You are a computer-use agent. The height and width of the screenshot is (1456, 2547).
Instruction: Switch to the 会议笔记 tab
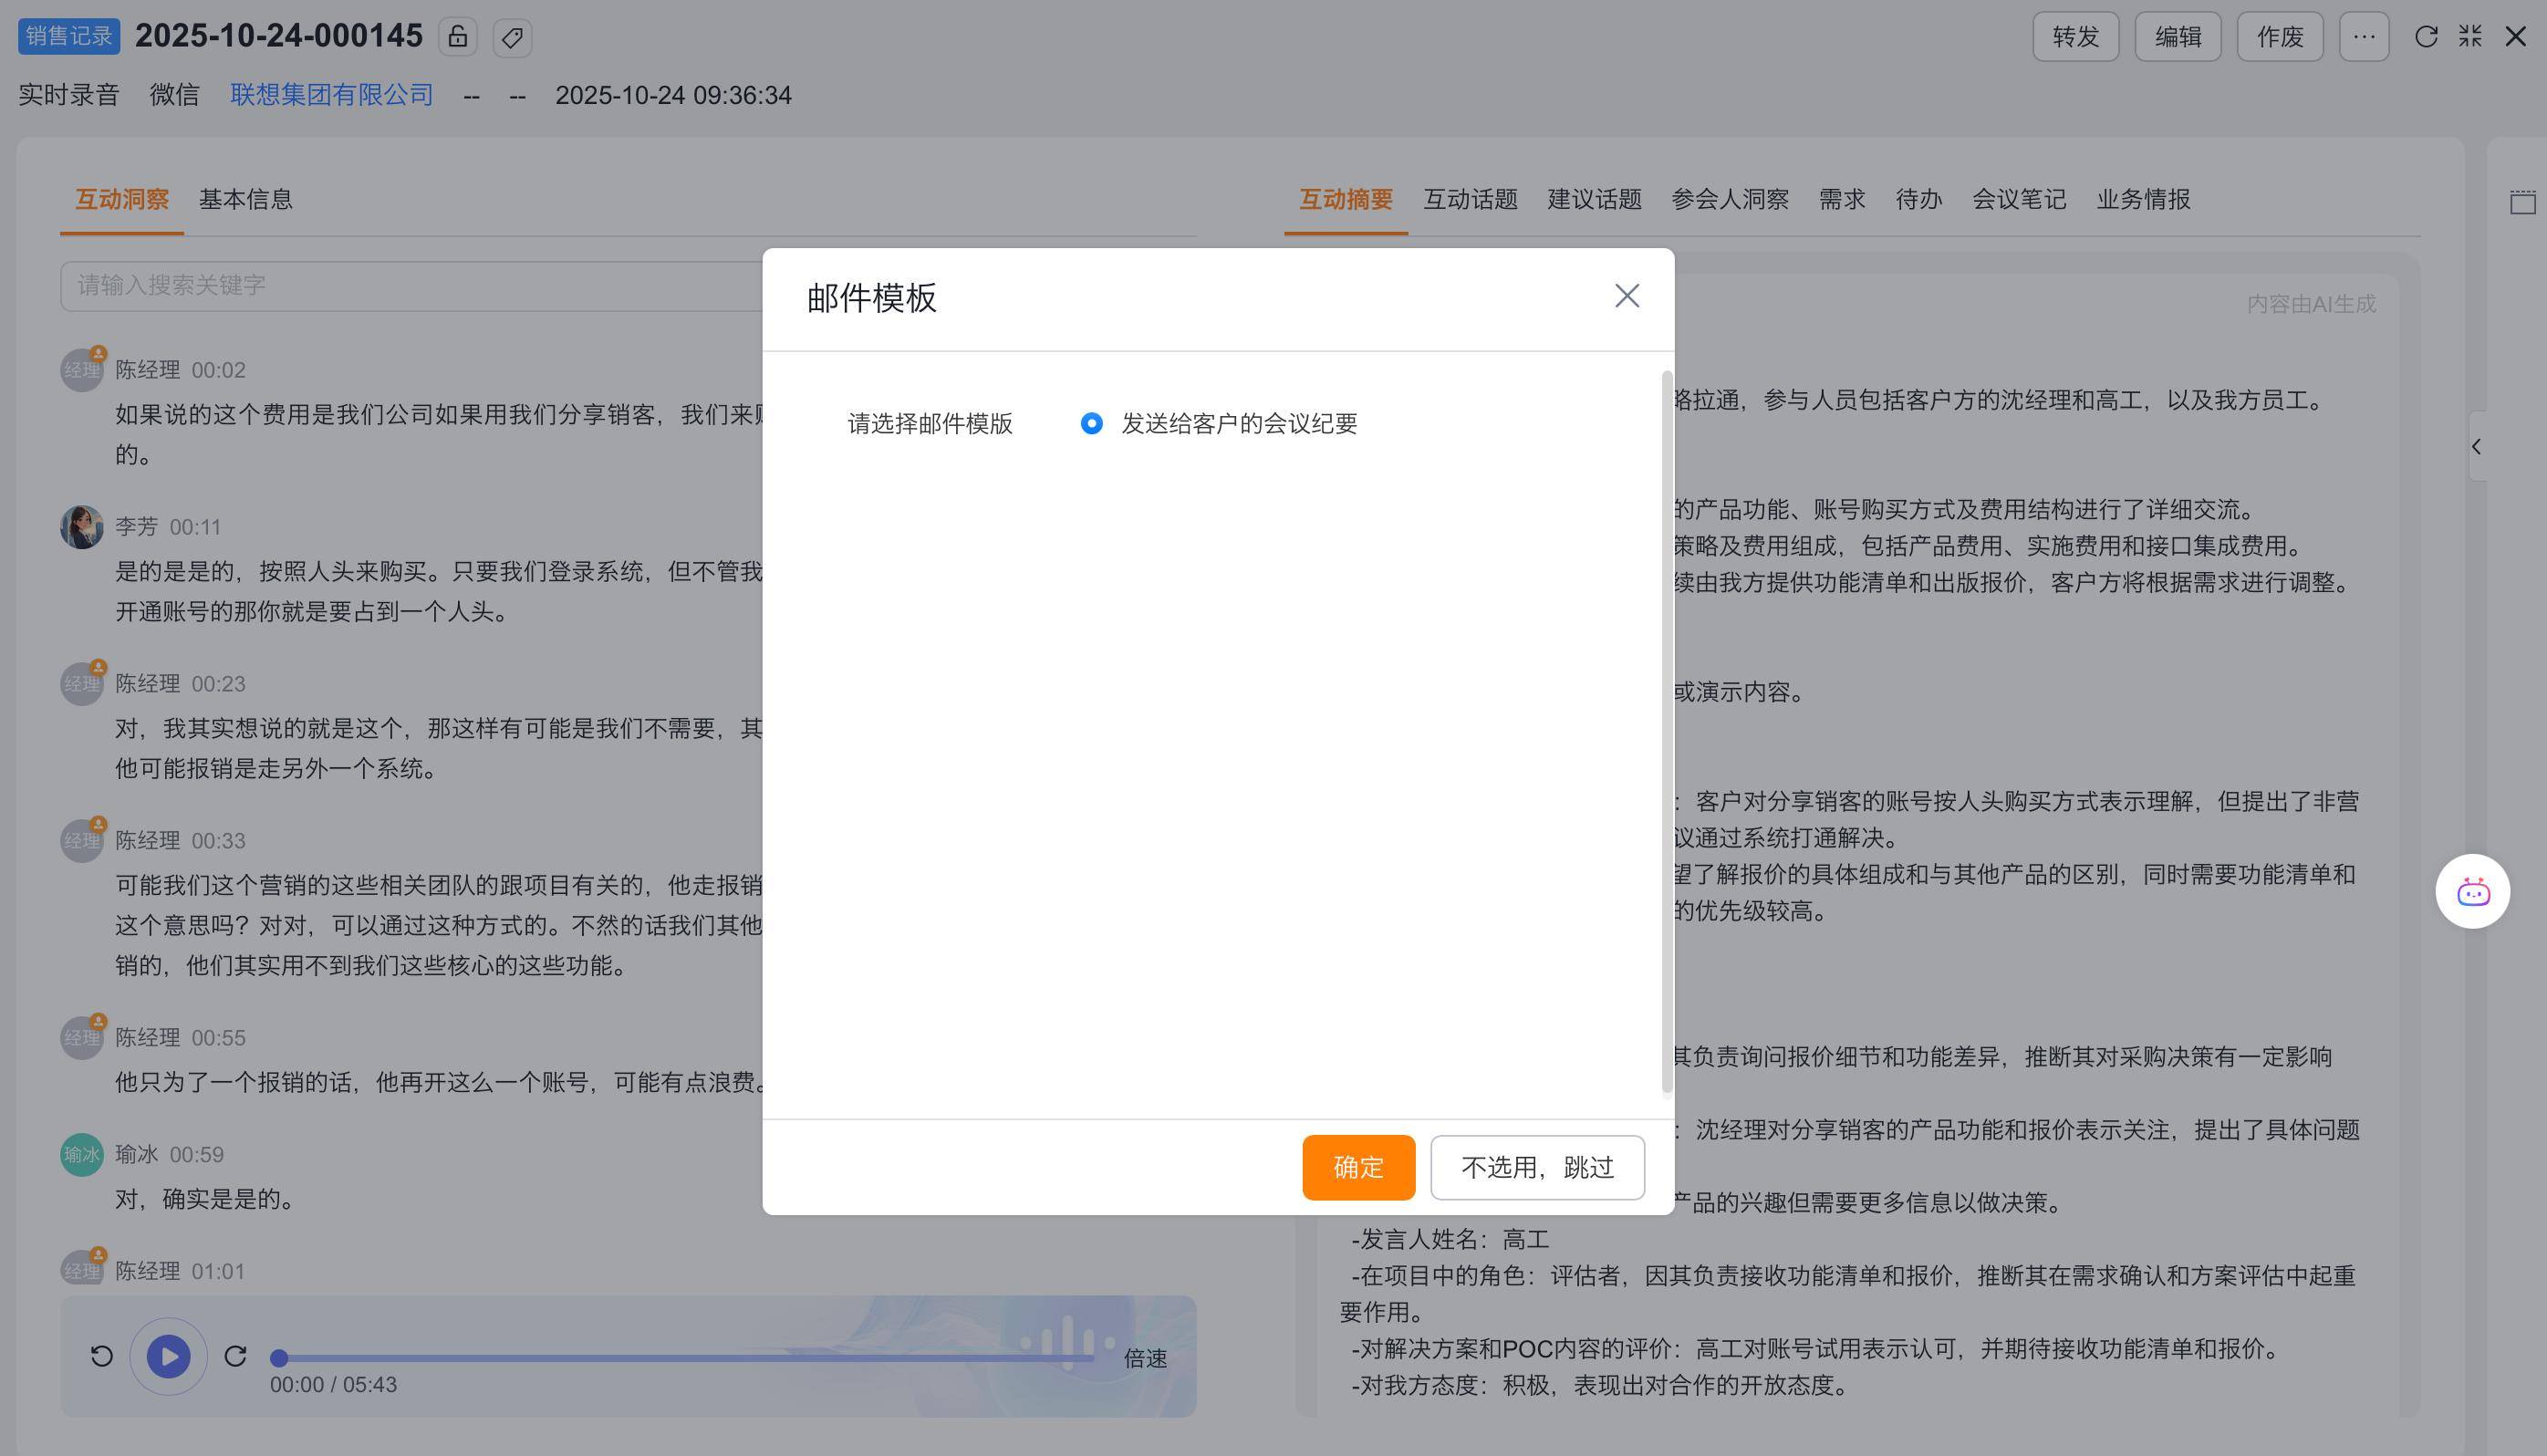(x=2019, y=199)
